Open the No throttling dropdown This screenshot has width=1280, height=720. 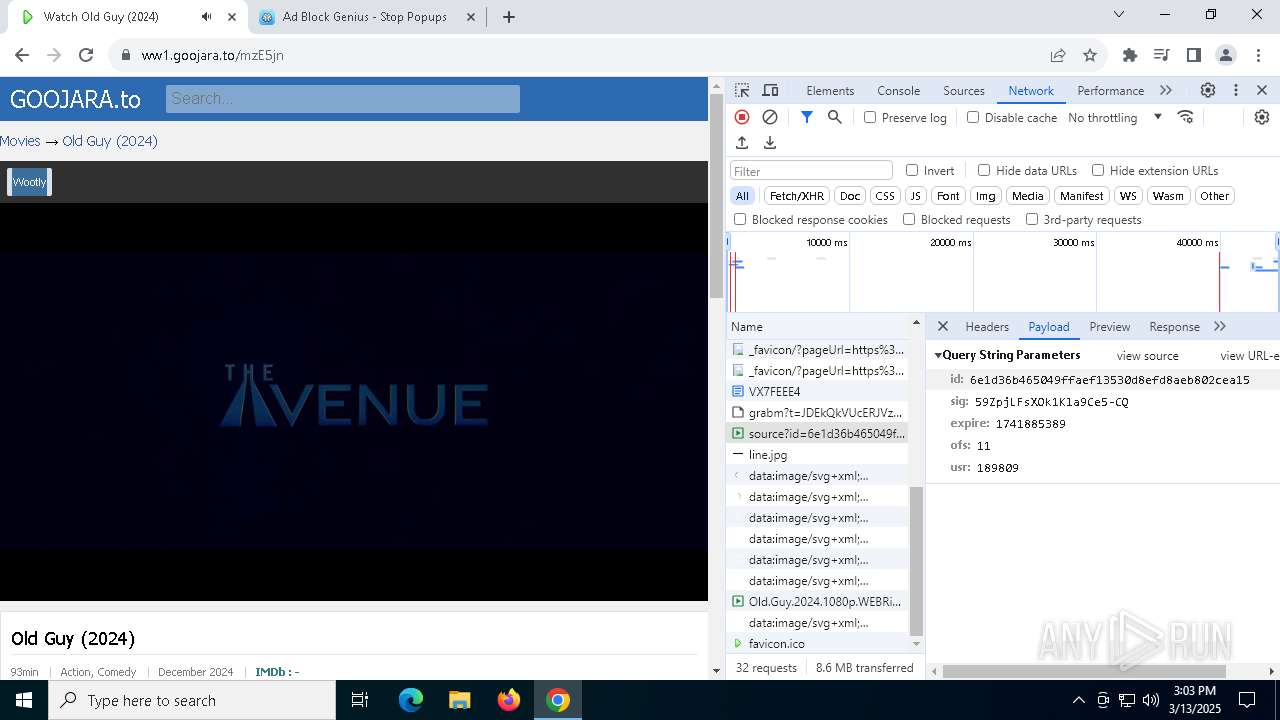[x=1115, y=117]
